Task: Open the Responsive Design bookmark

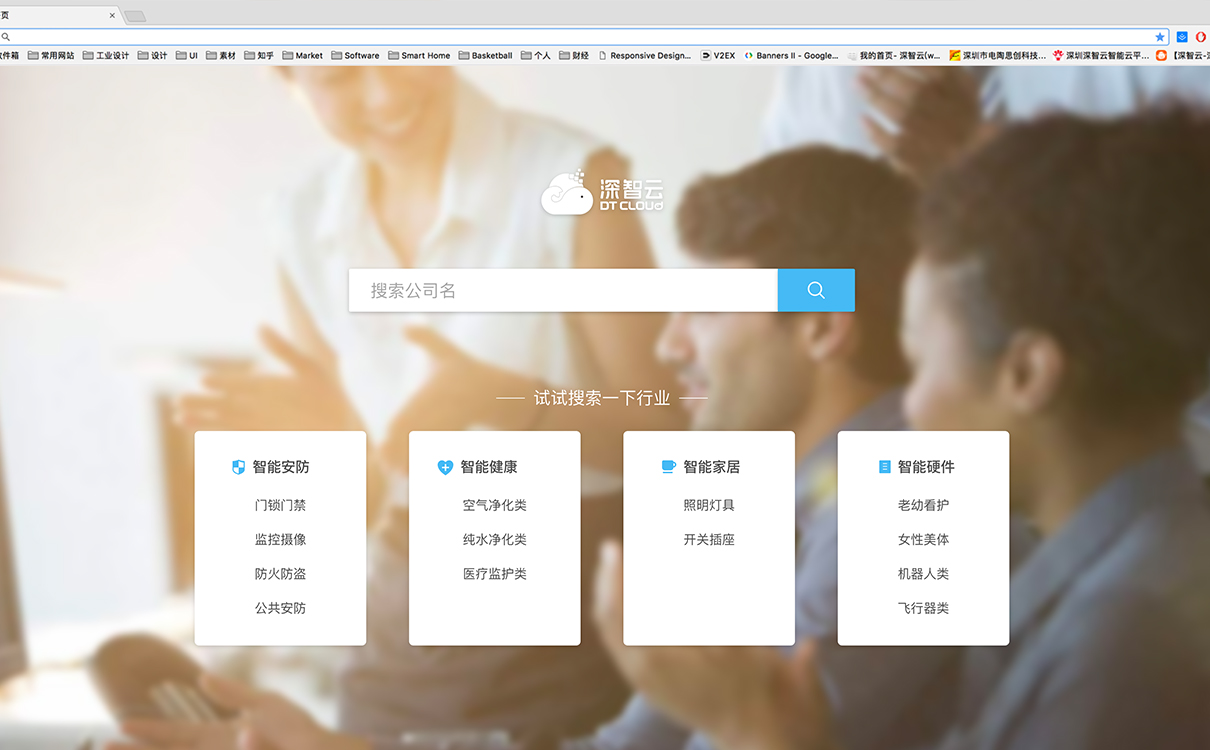Action: (645, 56)
